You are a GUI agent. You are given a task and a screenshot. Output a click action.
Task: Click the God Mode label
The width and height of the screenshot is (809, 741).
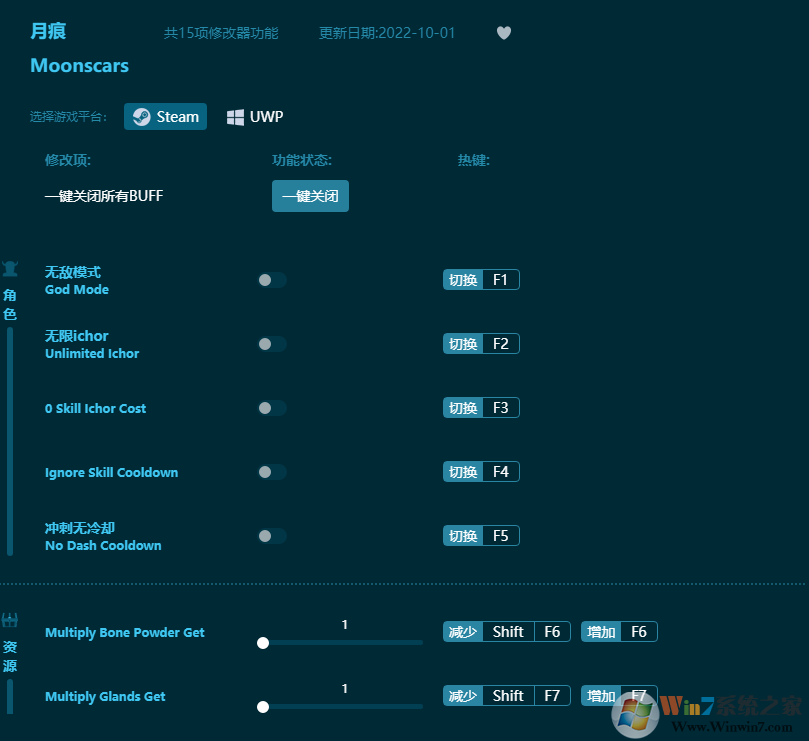(x=77, y=289)
